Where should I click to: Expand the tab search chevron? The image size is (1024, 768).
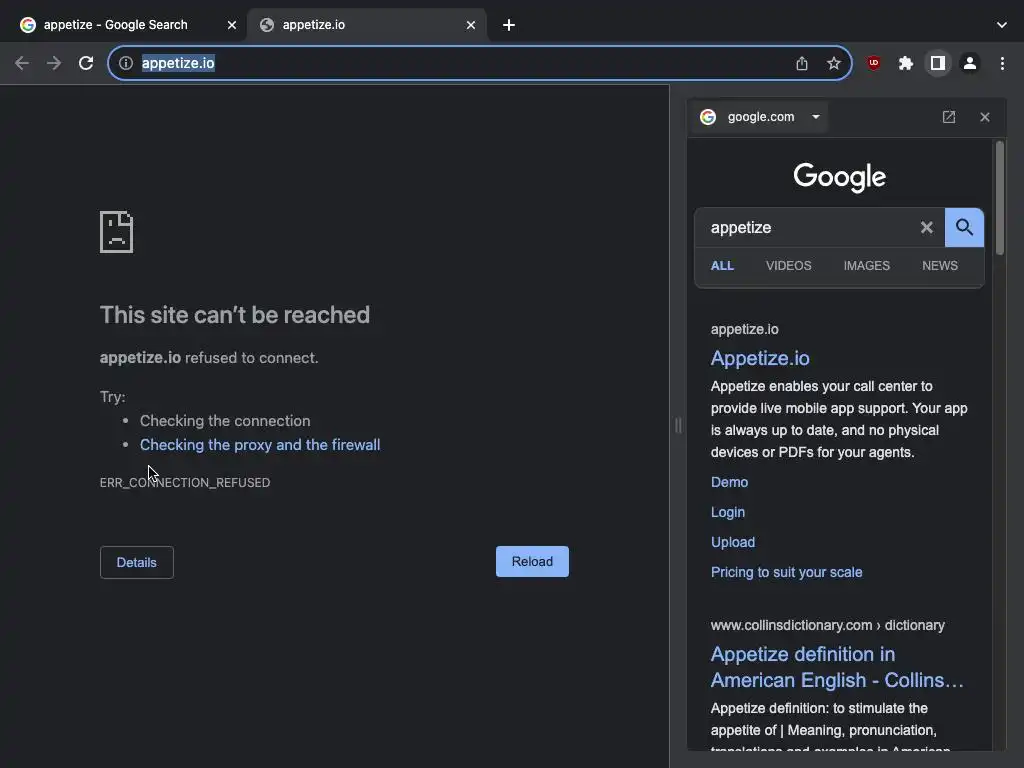(x=1001, y=25)
